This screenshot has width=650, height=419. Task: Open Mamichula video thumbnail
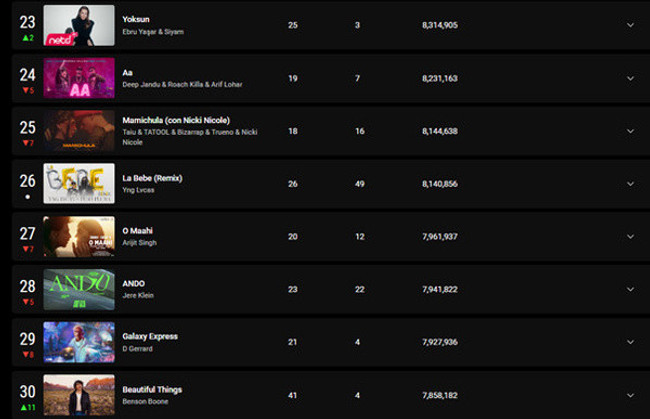pos(79,131)
